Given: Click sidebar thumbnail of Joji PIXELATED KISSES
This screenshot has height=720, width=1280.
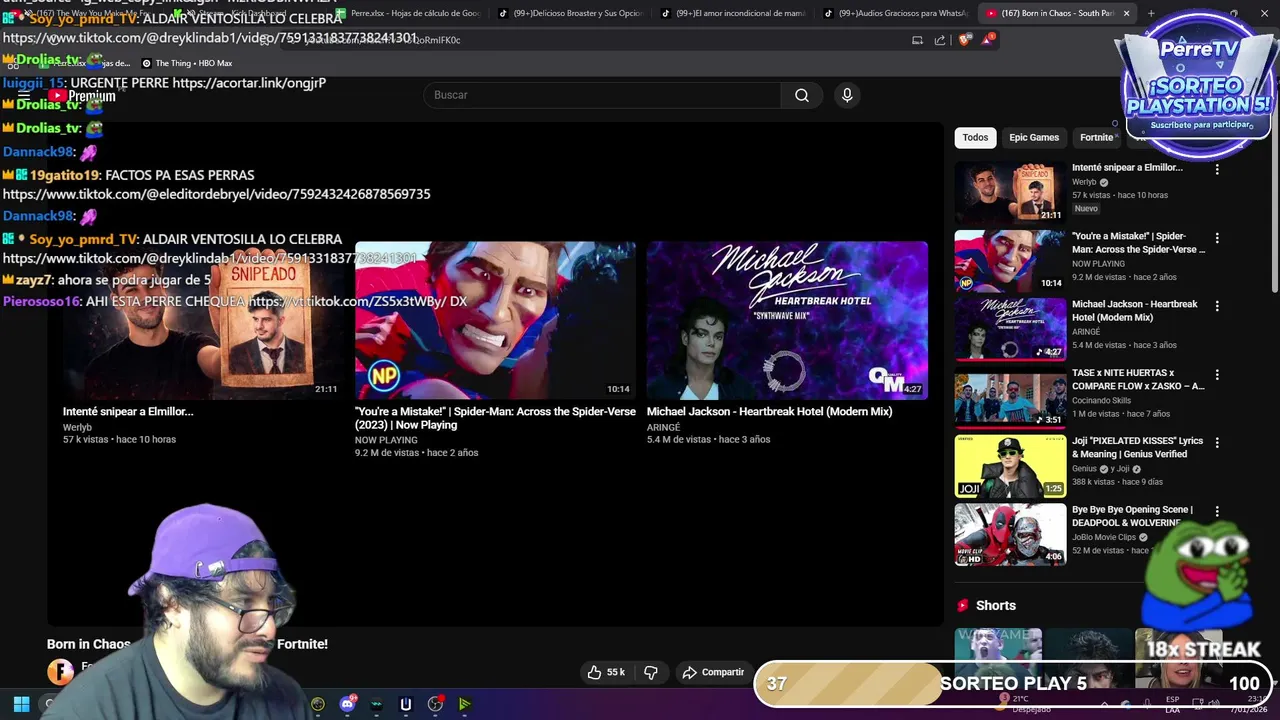Looking at the screenshot, I should (x=1010, y=465).
